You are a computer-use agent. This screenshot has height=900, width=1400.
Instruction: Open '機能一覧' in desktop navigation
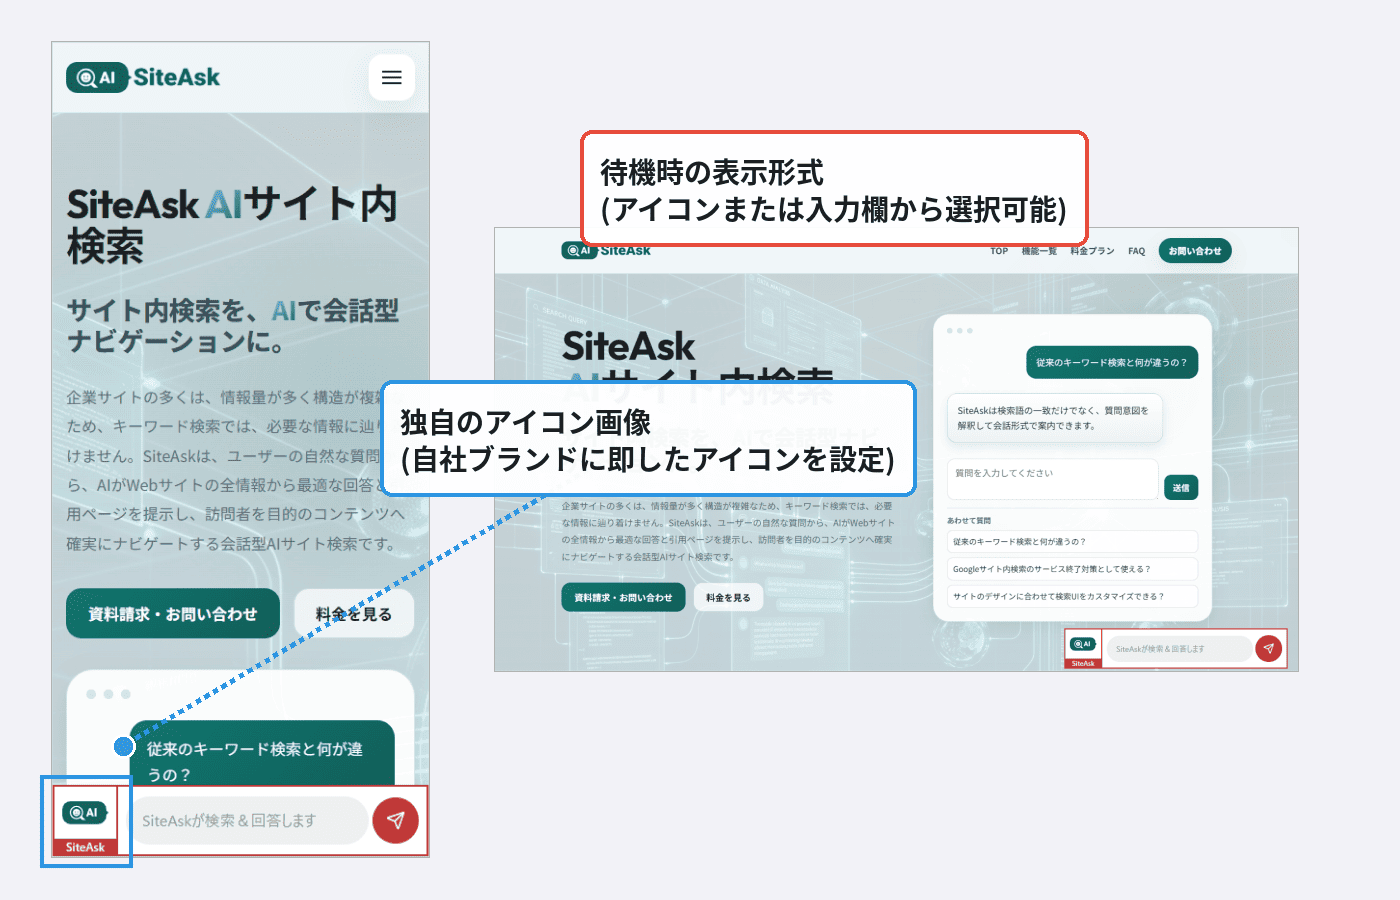pyautogui.click(x=1039, y=251)
